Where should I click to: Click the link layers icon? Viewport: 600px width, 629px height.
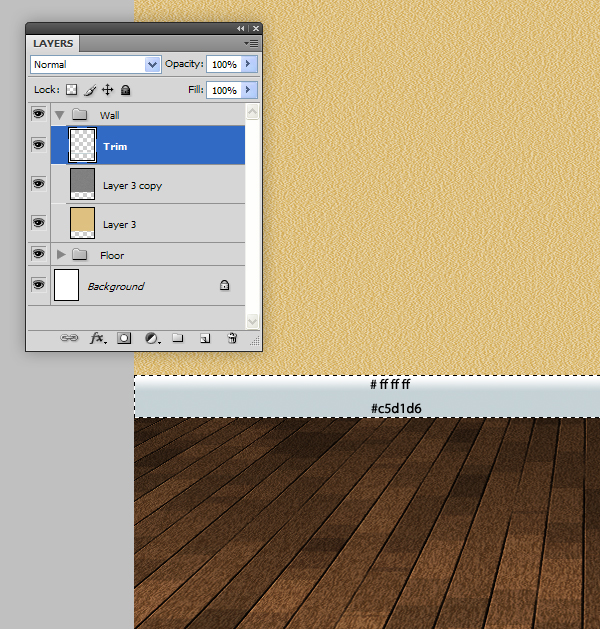pyautogui.click(x=70, y=339)
